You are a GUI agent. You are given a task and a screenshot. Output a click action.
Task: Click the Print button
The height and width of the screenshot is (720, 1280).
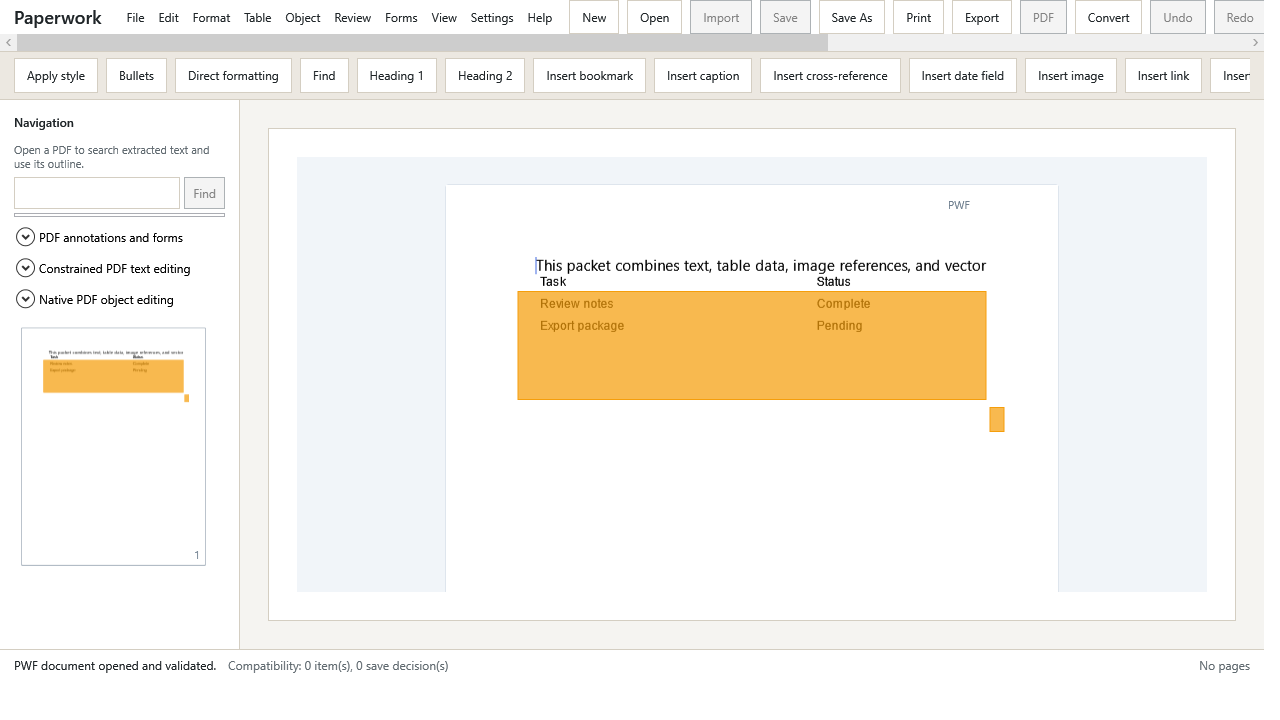pos(919,18)
